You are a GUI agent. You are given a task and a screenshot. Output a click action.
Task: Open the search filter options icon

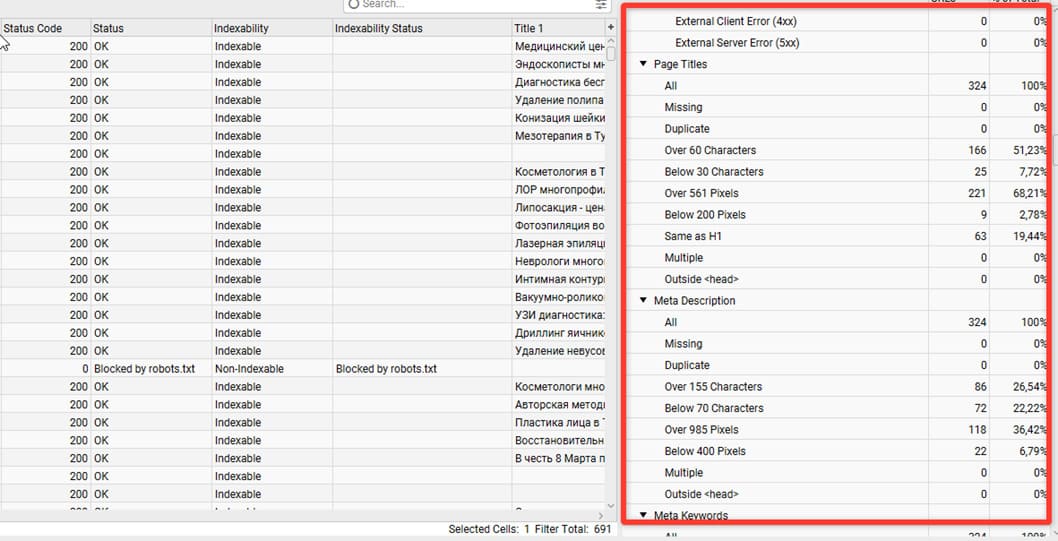click(x=601, y=4)
